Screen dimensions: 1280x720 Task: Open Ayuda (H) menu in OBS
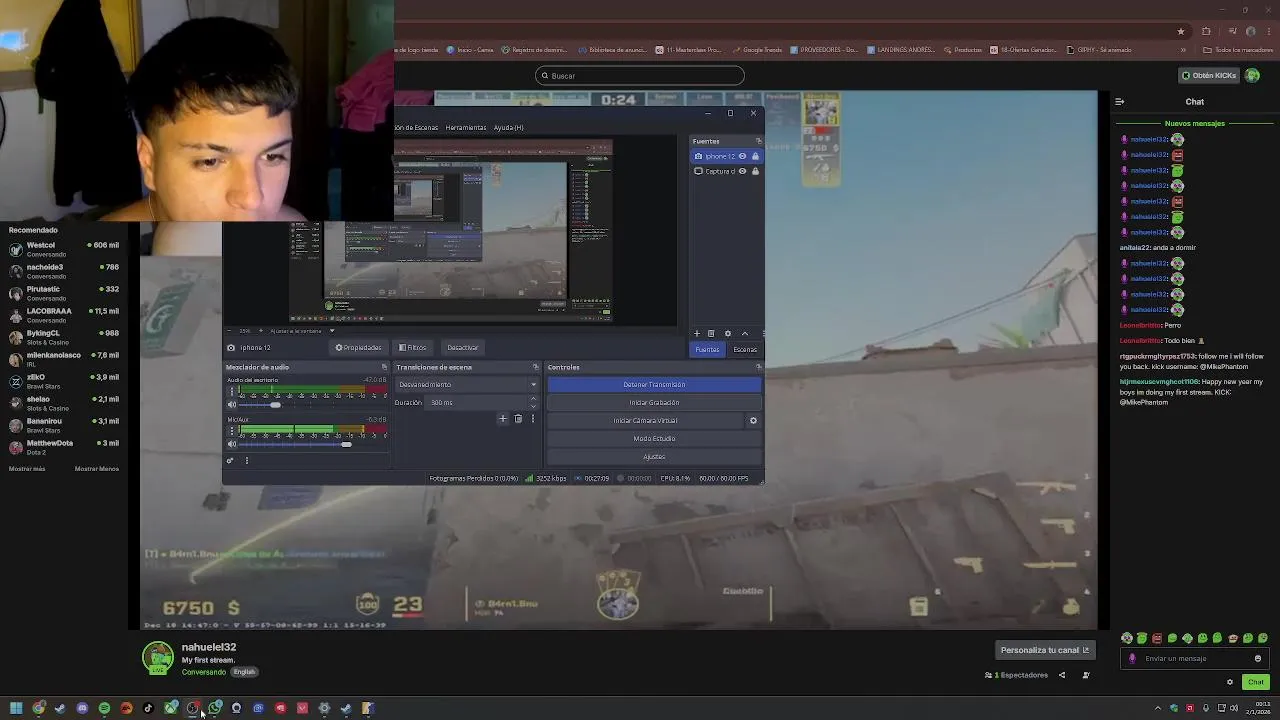(508, 127)
